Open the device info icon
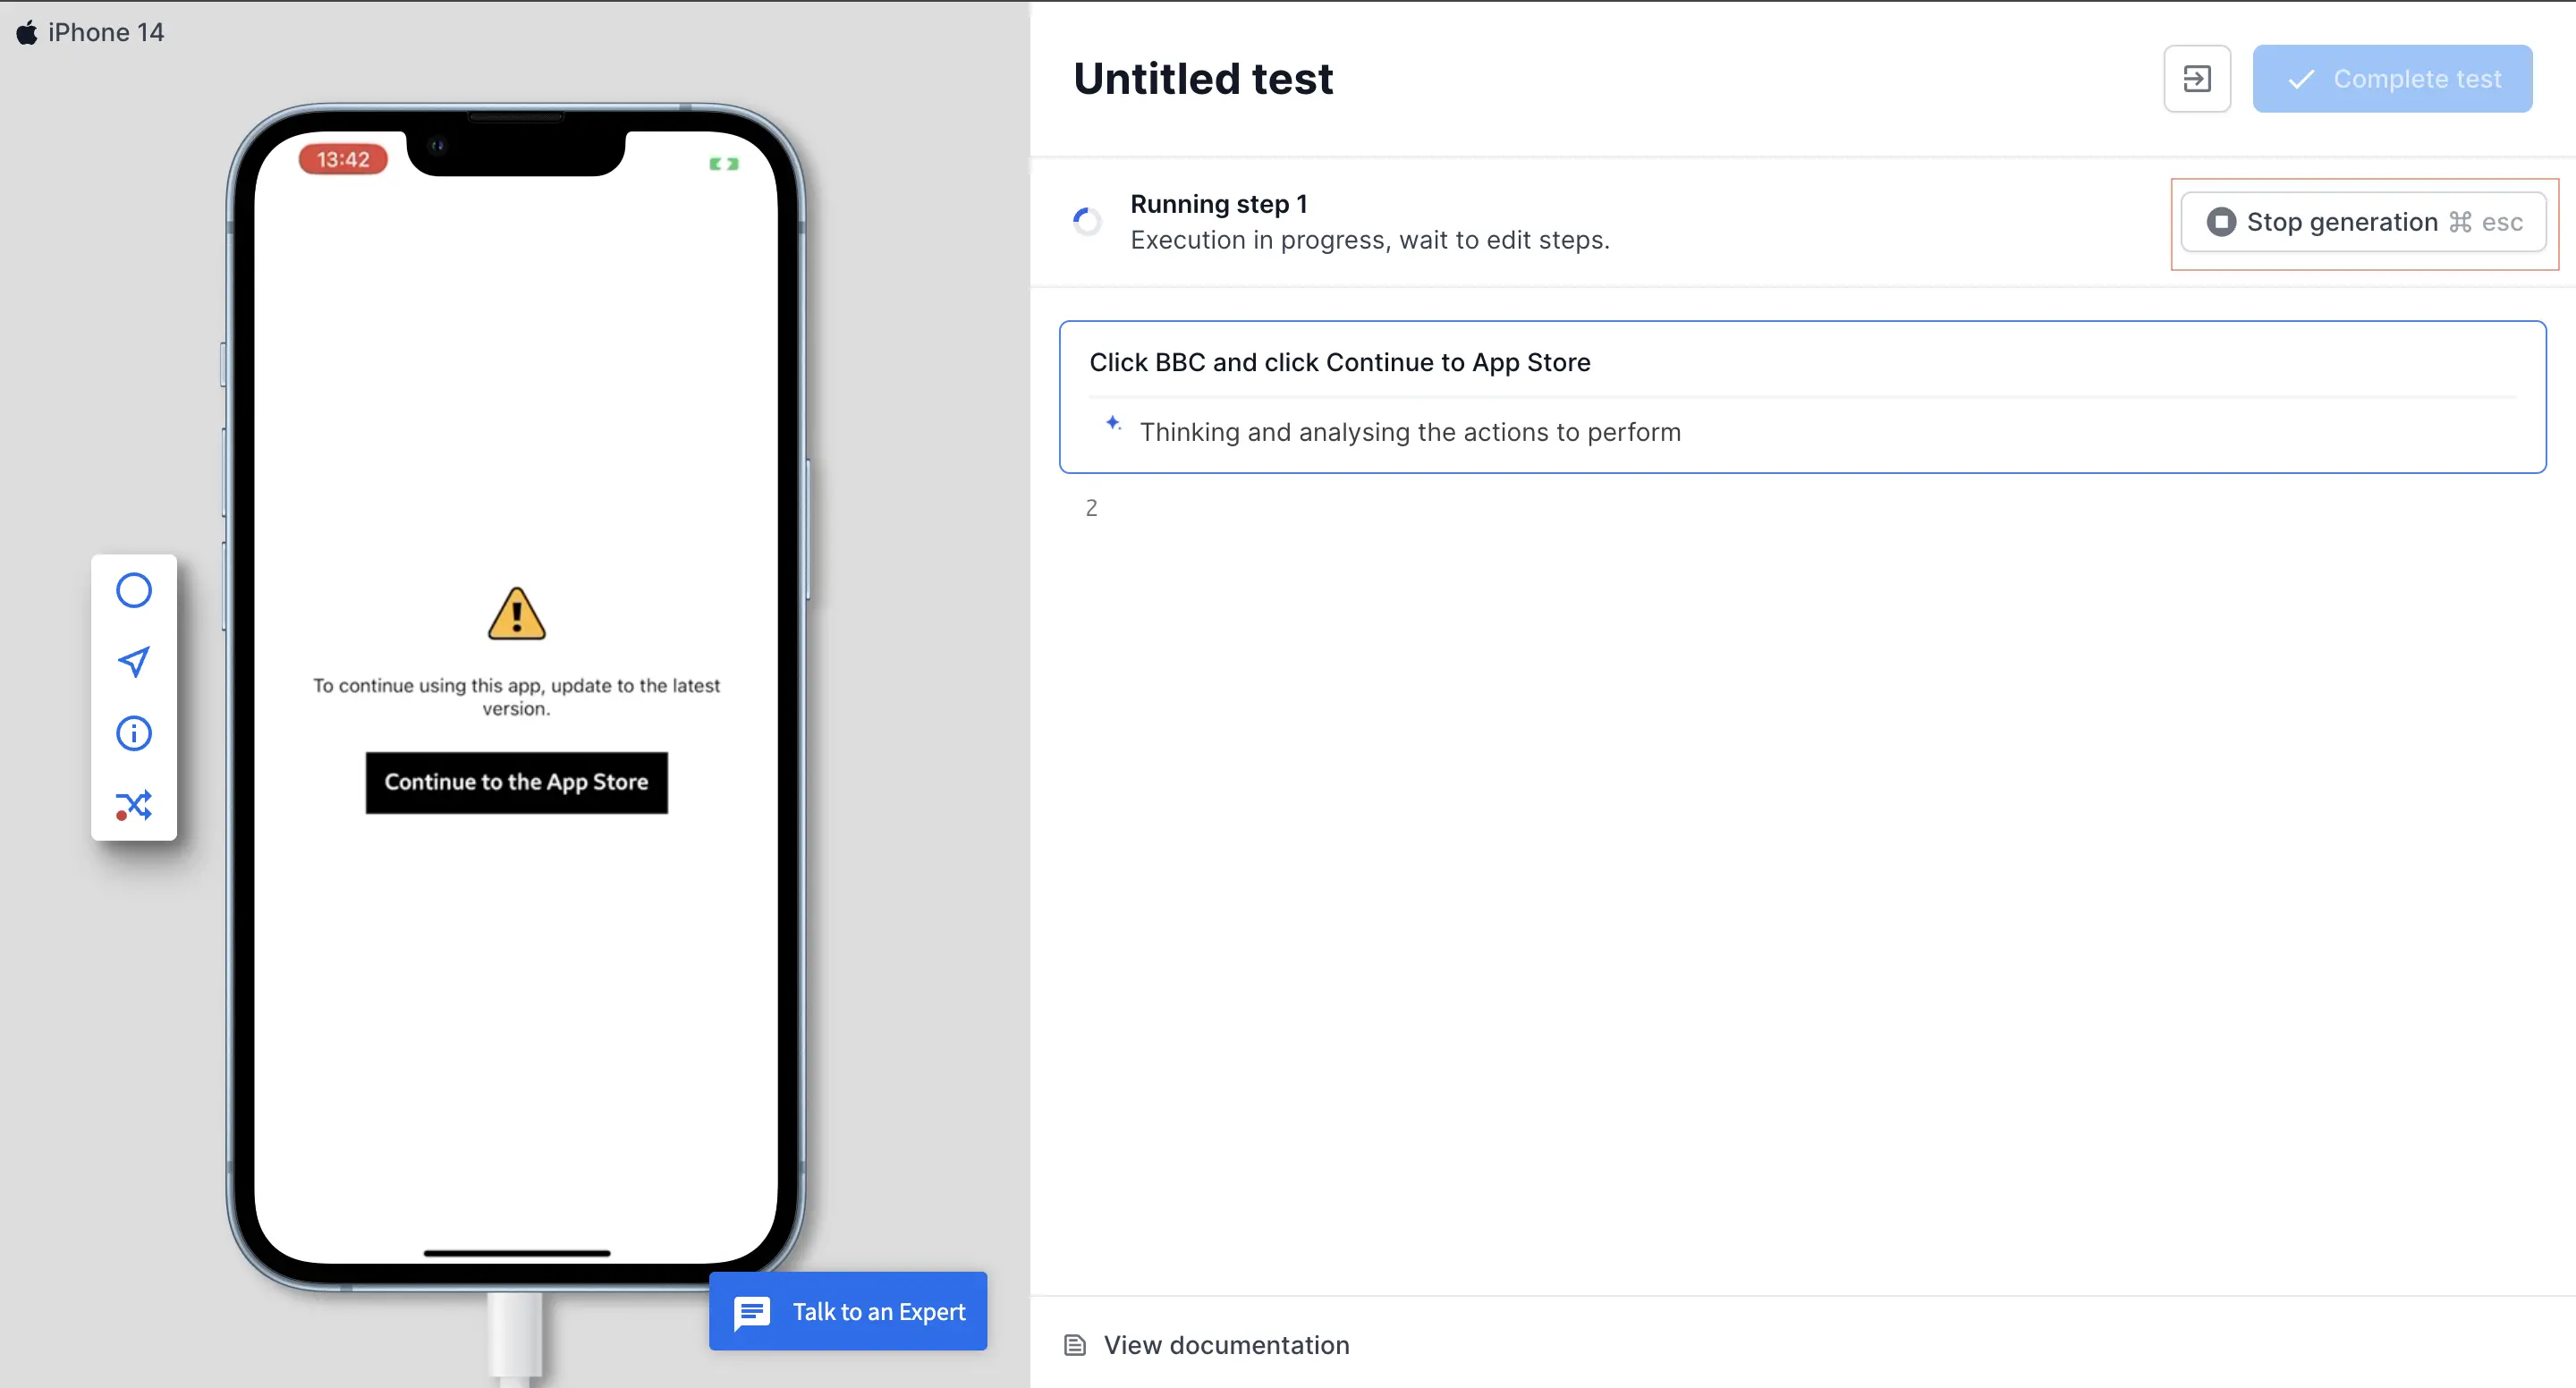Image resolution: width=2576 pixels, height=1388 pixels. pyautogui.click(x=134, y=733)
